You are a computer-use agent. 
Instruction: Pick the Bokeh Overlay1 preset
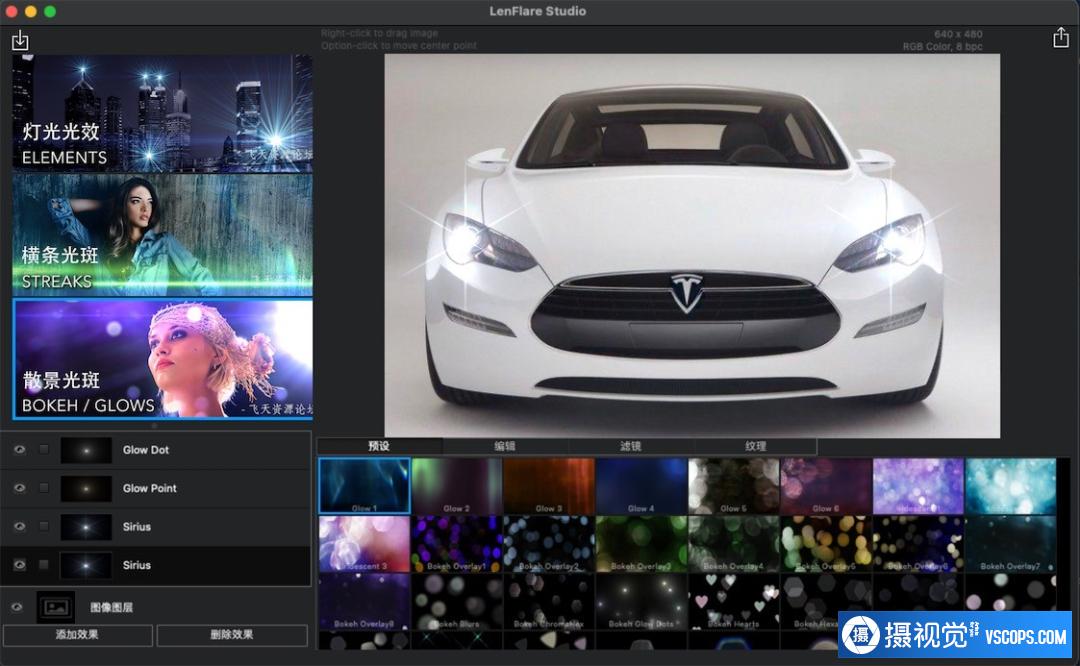(457, 544)
